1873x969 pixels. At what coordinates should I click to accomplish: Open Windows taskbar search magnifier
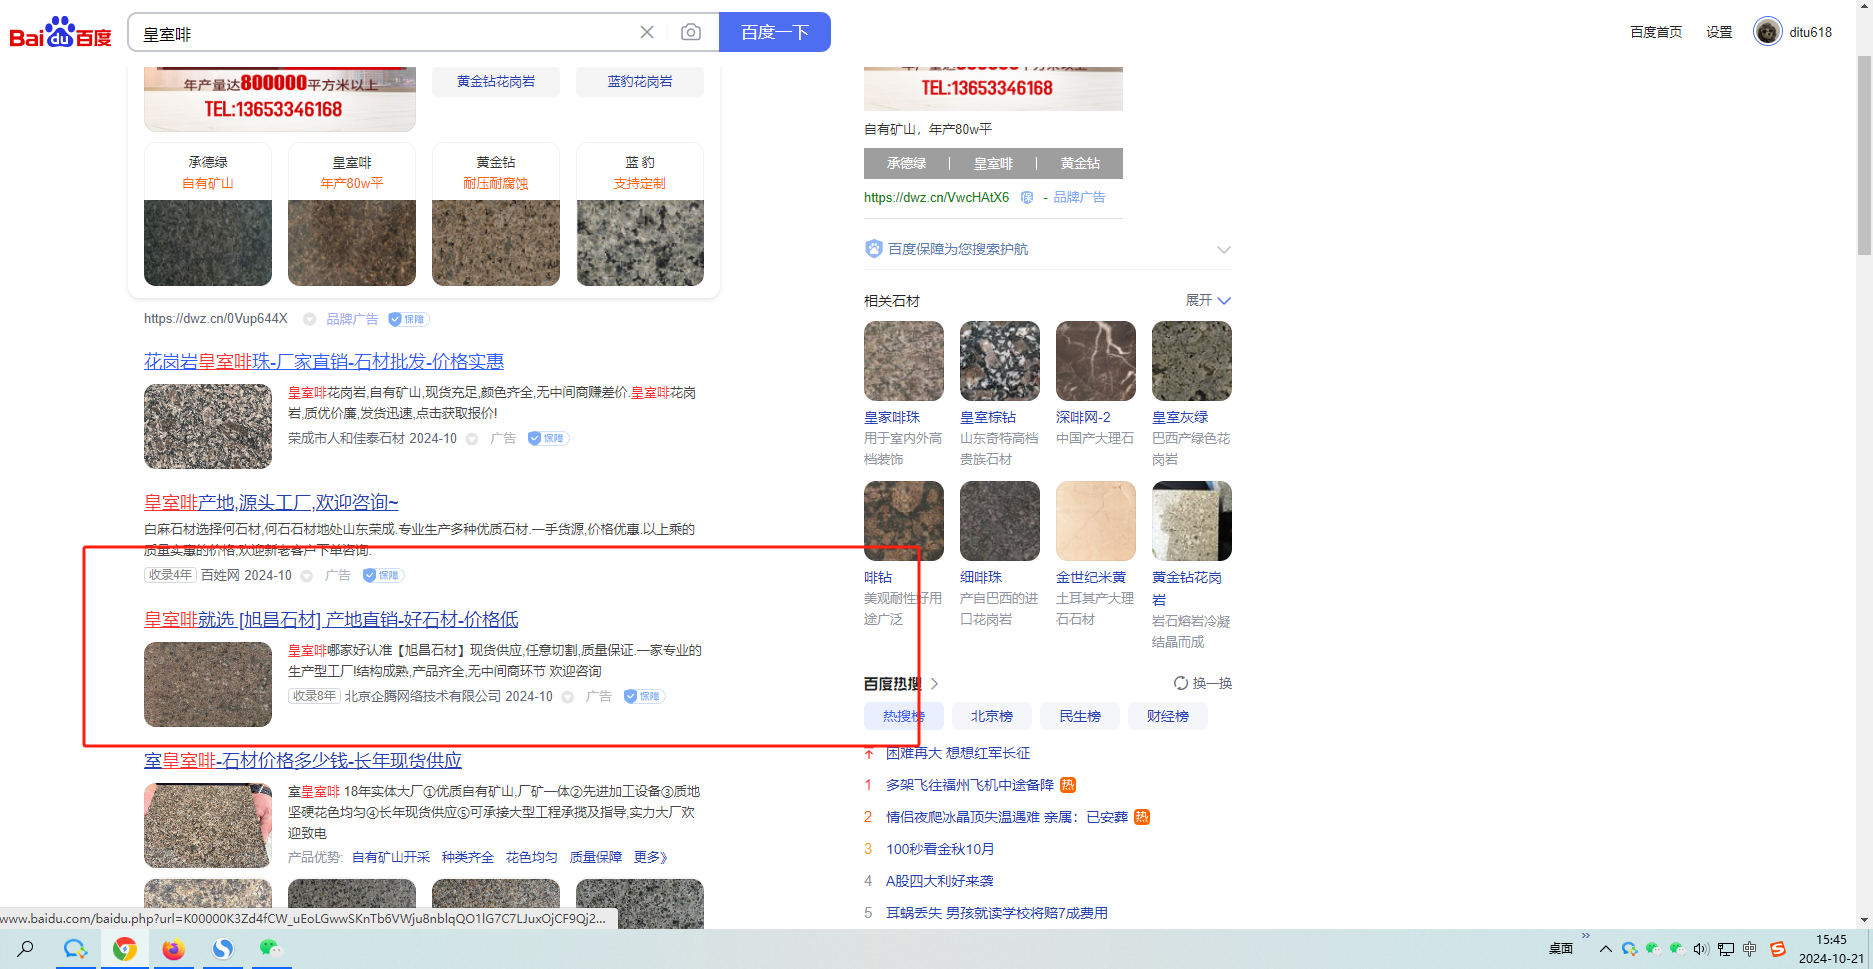pos(26,948)
